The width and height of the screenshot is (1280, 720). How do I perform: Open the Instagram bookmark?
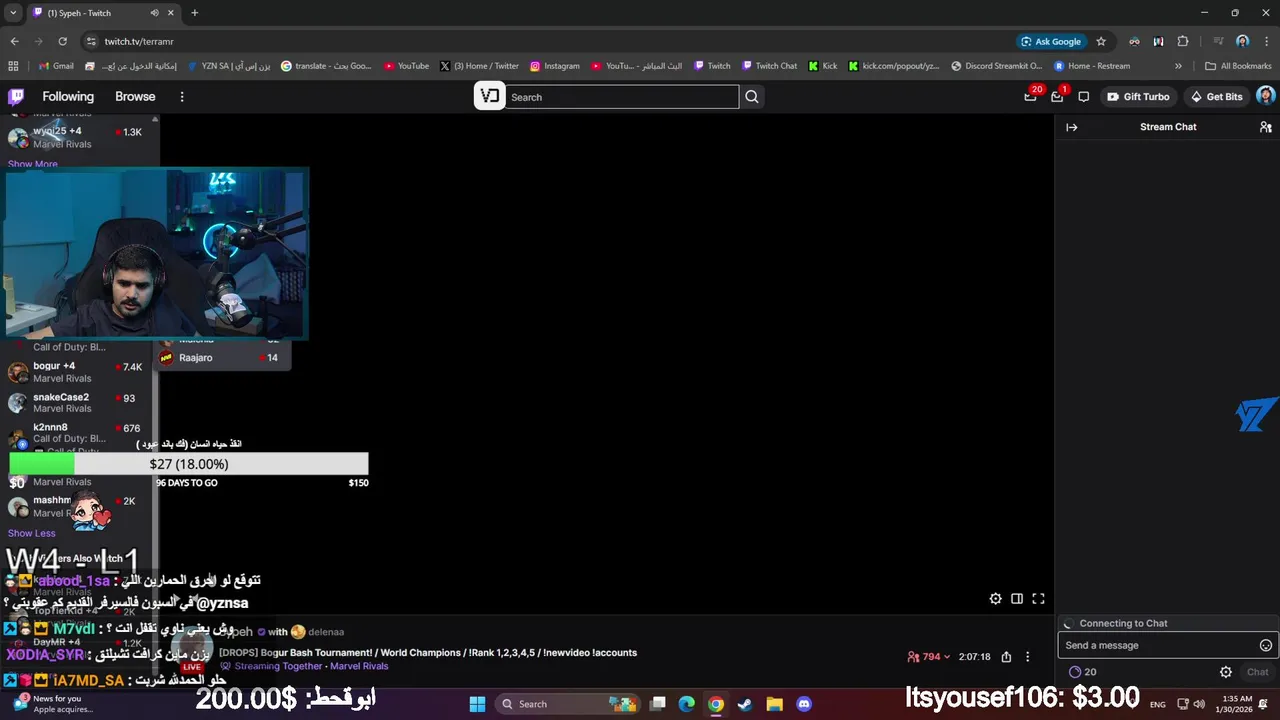(554, 66)
